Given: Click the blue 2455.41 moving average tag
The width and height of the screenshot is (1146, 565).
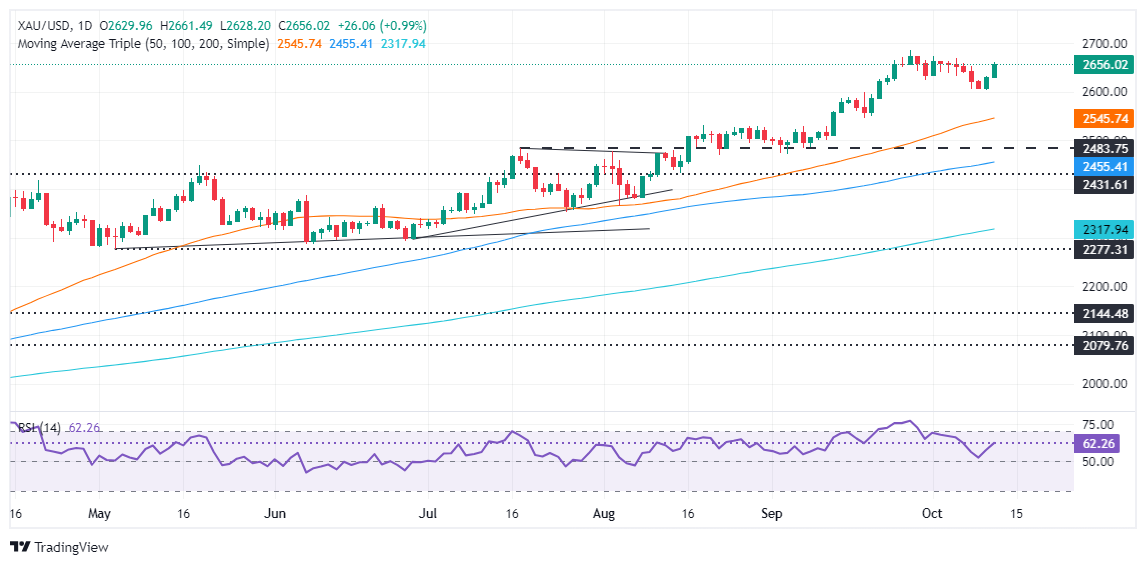Looking at the screenshot, I should 1105,167.
